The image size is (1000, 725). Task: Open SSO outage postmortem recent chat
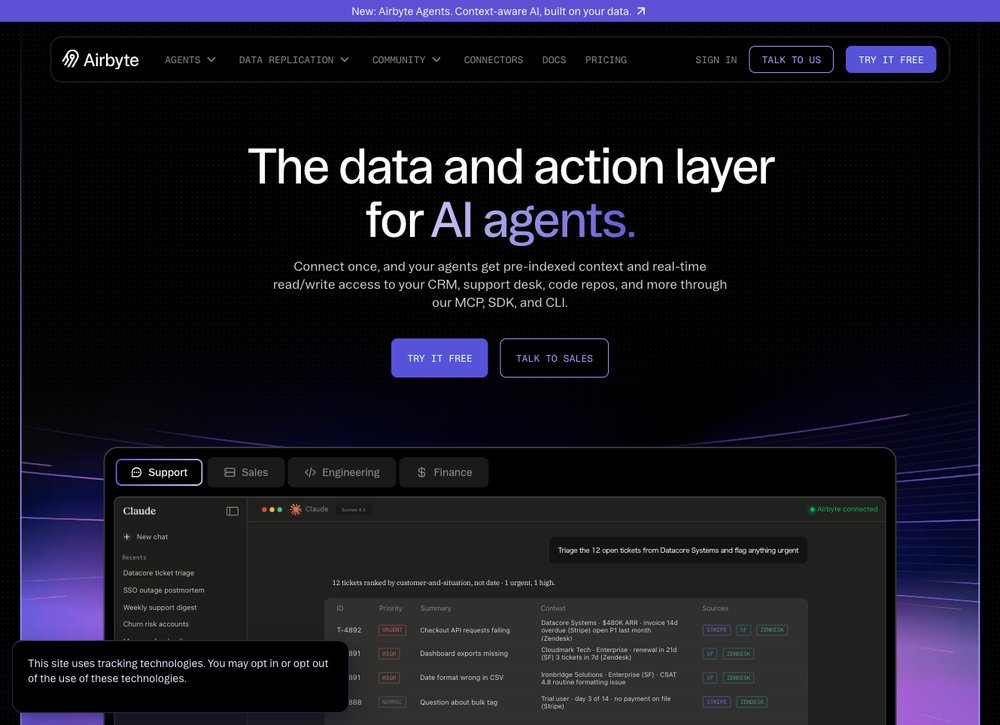point(163,590)
